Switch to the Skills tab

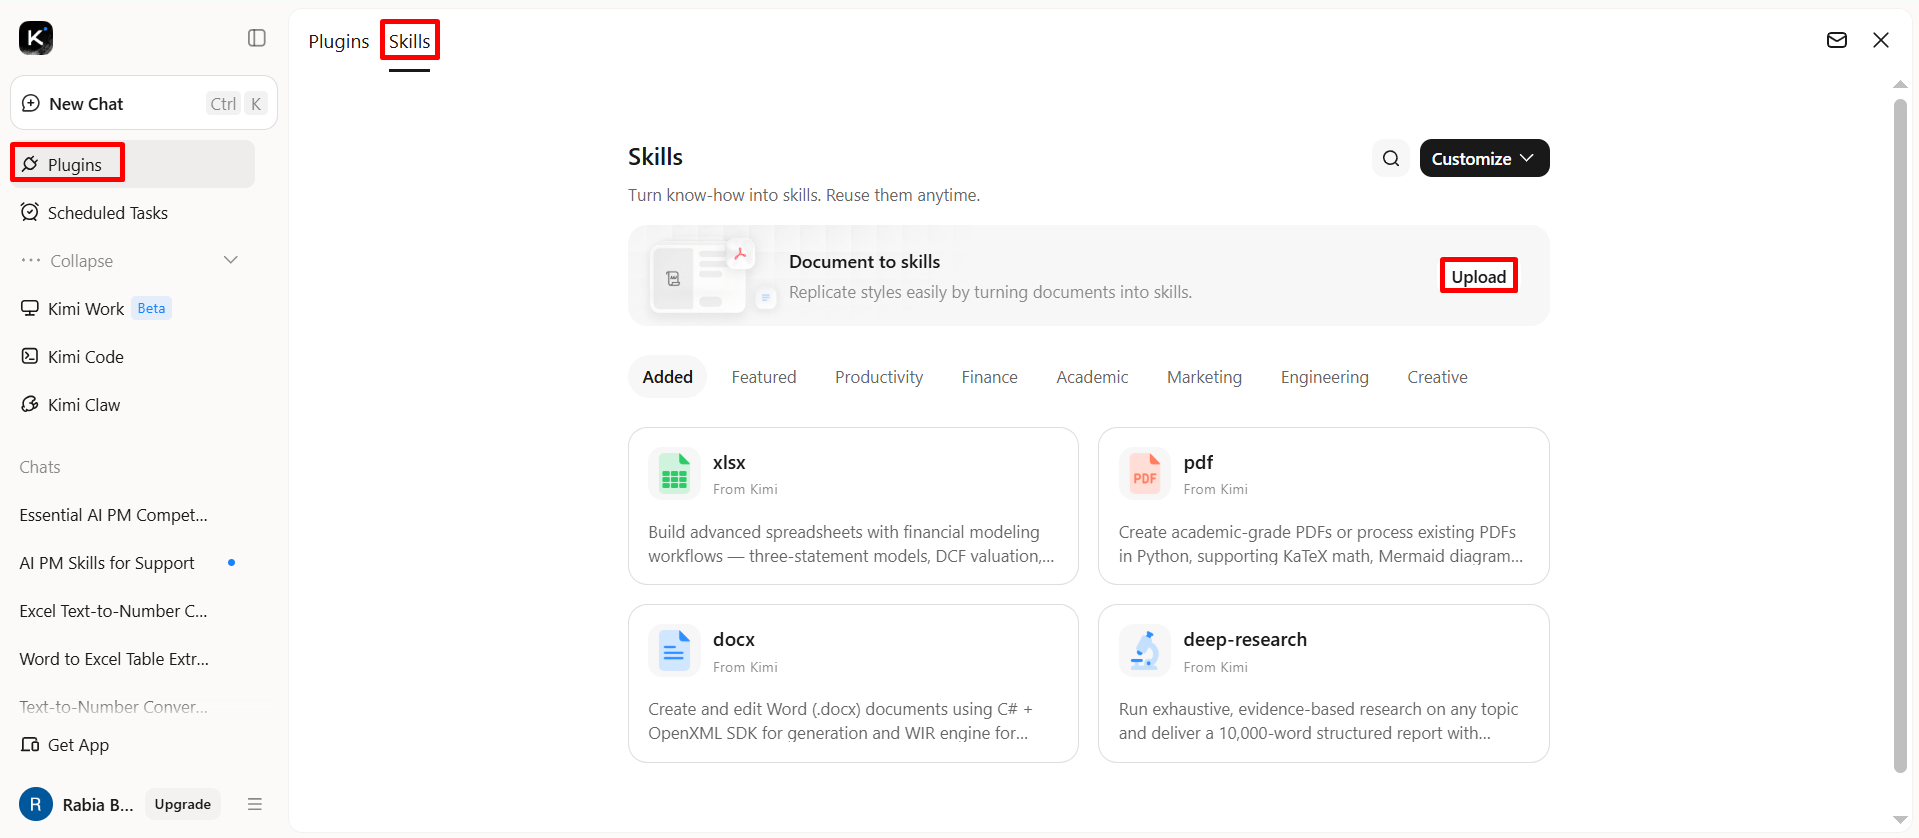tap(409, 41)
